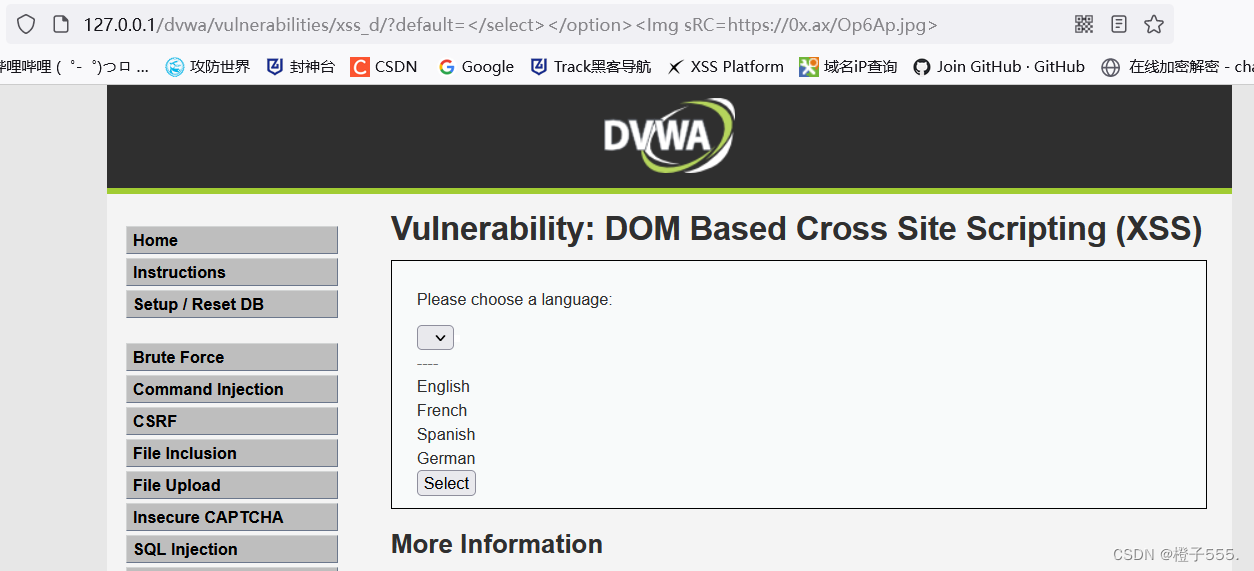Open the QR code generator icon

[x=1084, y=24]
